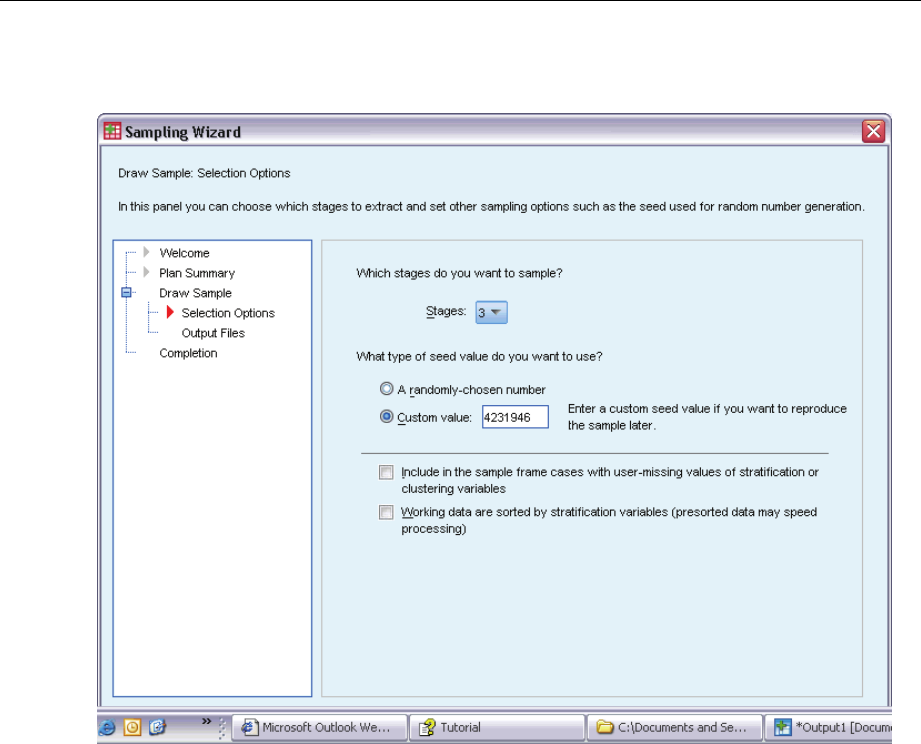Enable including cases with user-missing values

[386, 472]
